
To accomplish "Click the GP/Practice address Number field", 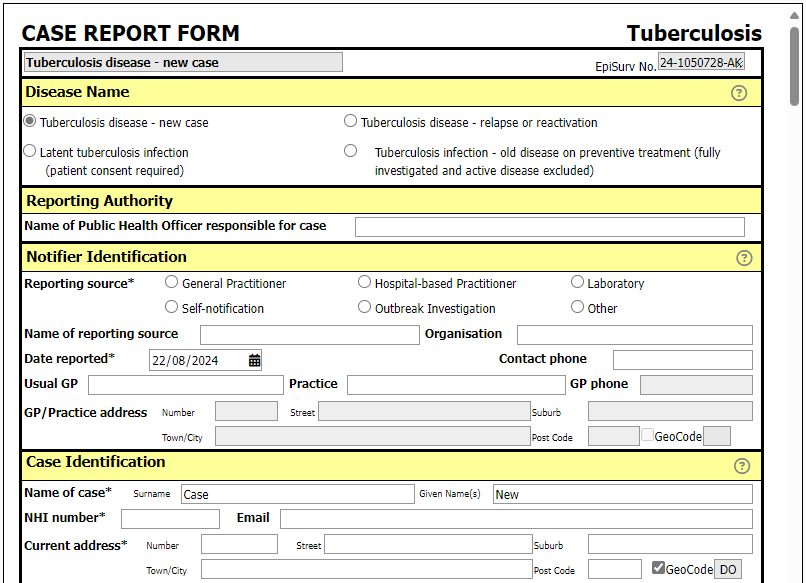I will [246, 412].
